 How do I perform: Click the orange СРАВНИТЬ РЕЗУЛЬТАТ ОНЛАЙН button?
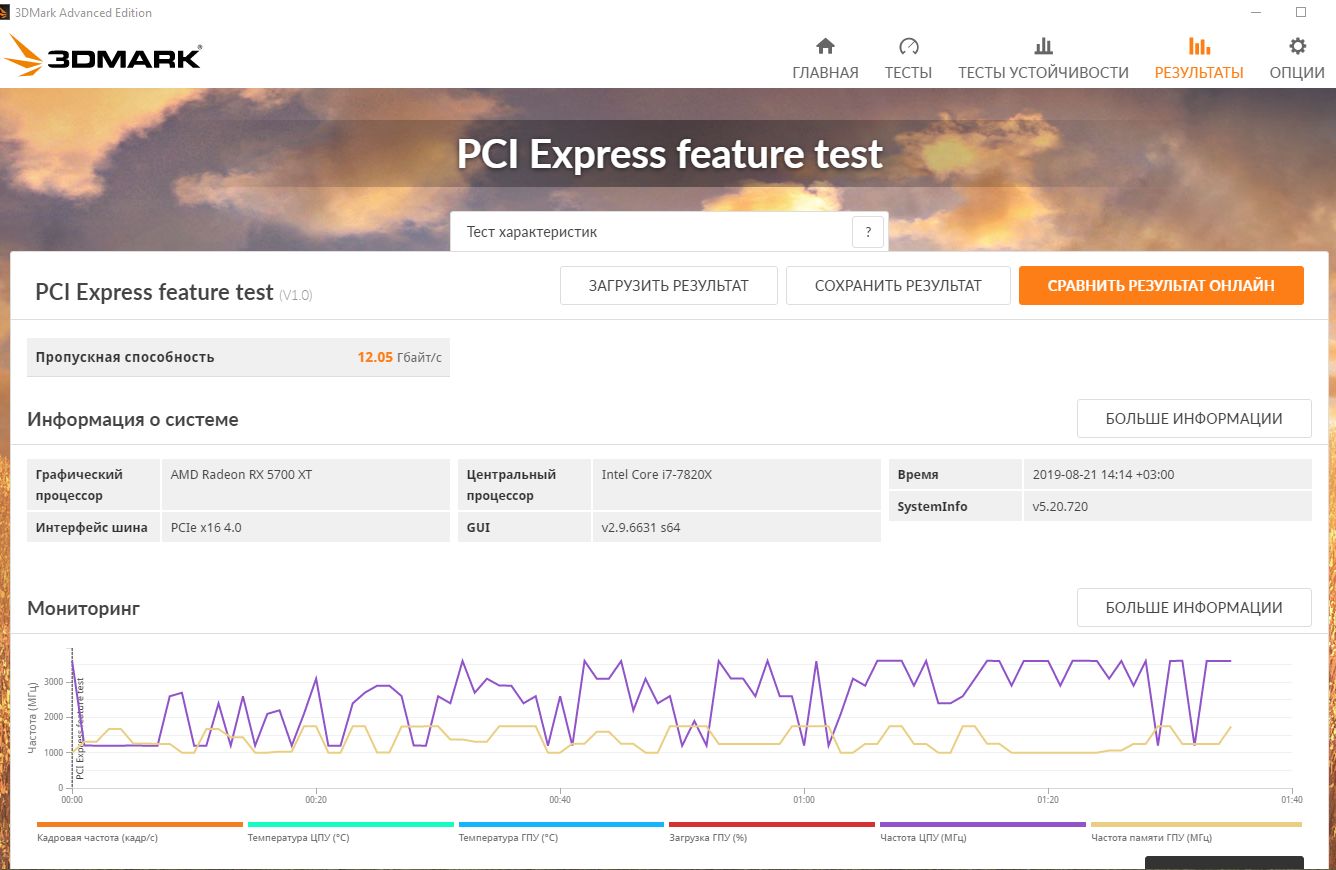pyautogui.click(x=1161, y=285)
